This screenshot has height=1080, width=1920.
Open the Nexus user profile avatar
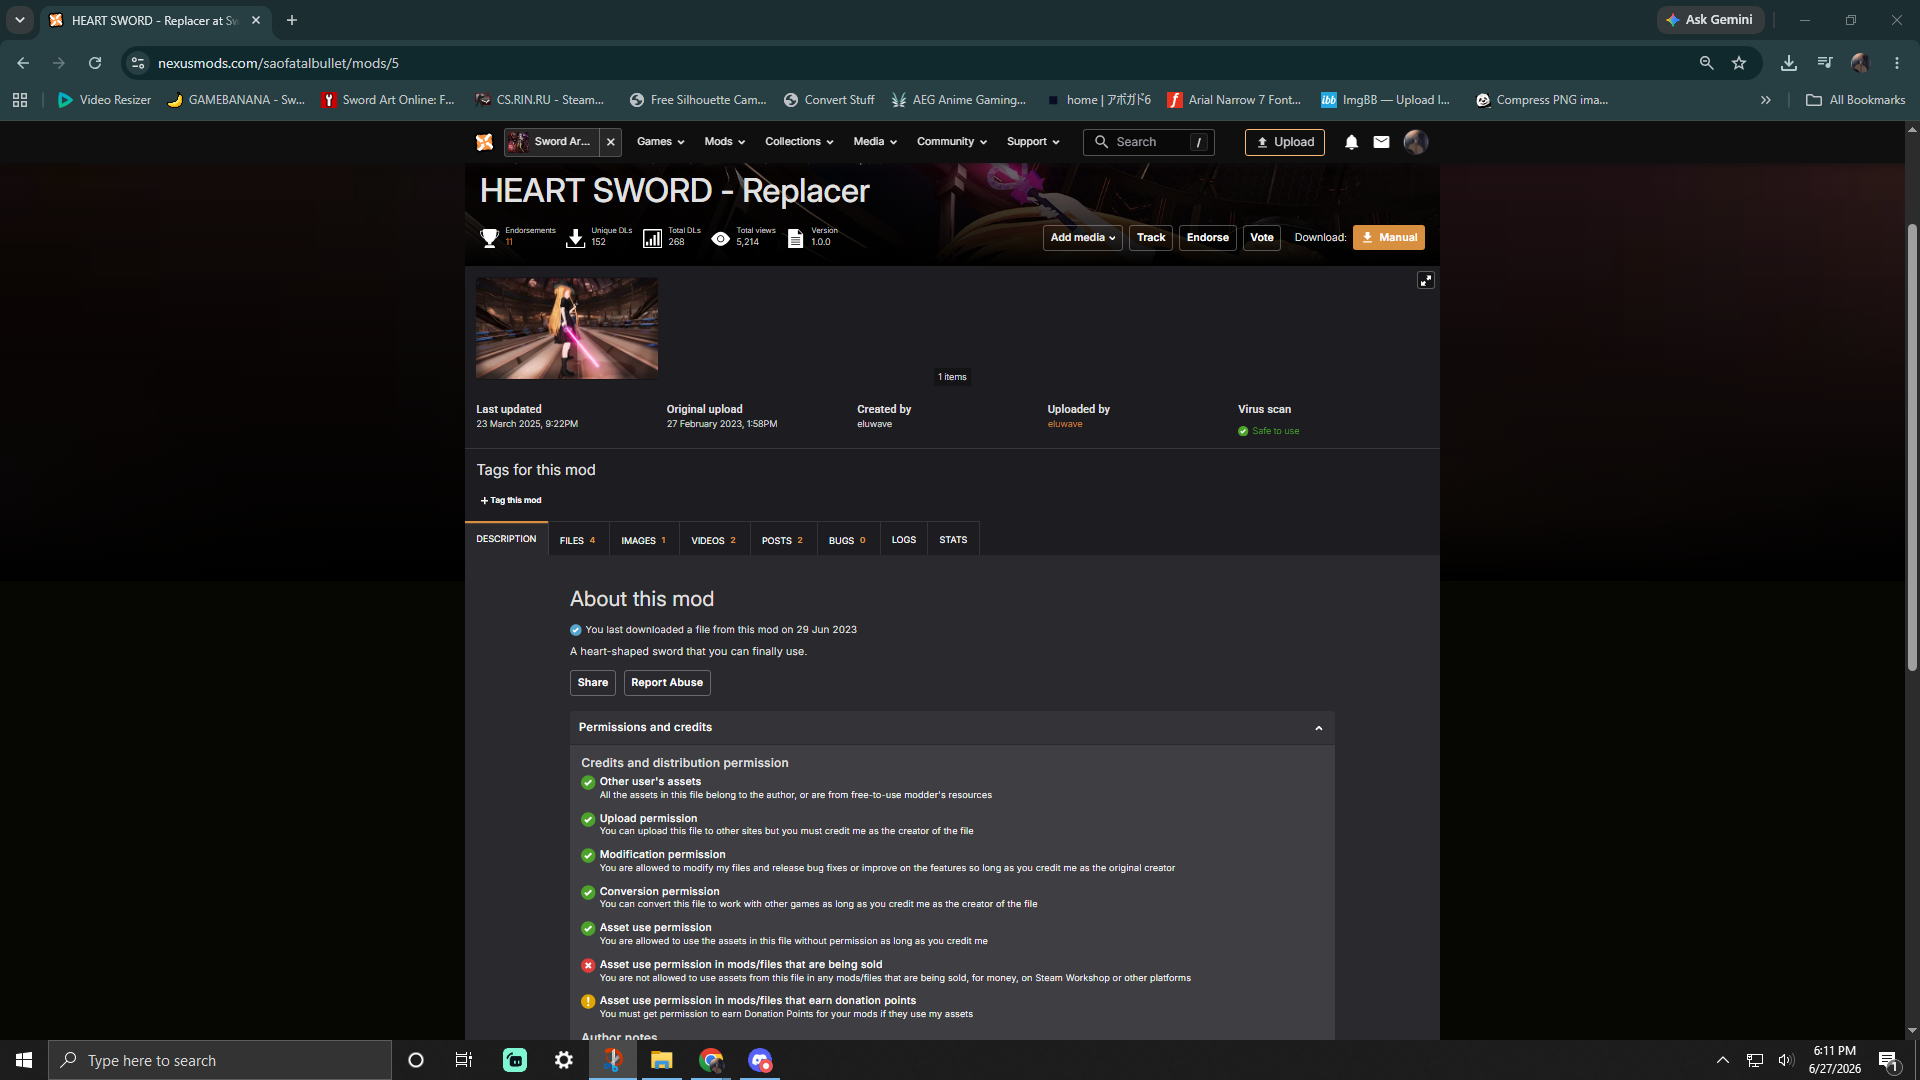click(1415, 142)
